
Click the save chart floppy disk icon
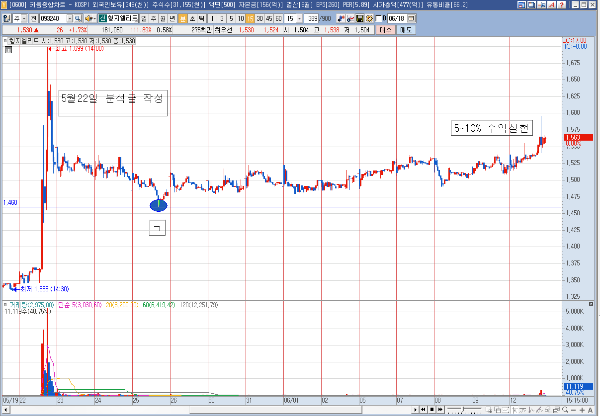coord(360,18)
